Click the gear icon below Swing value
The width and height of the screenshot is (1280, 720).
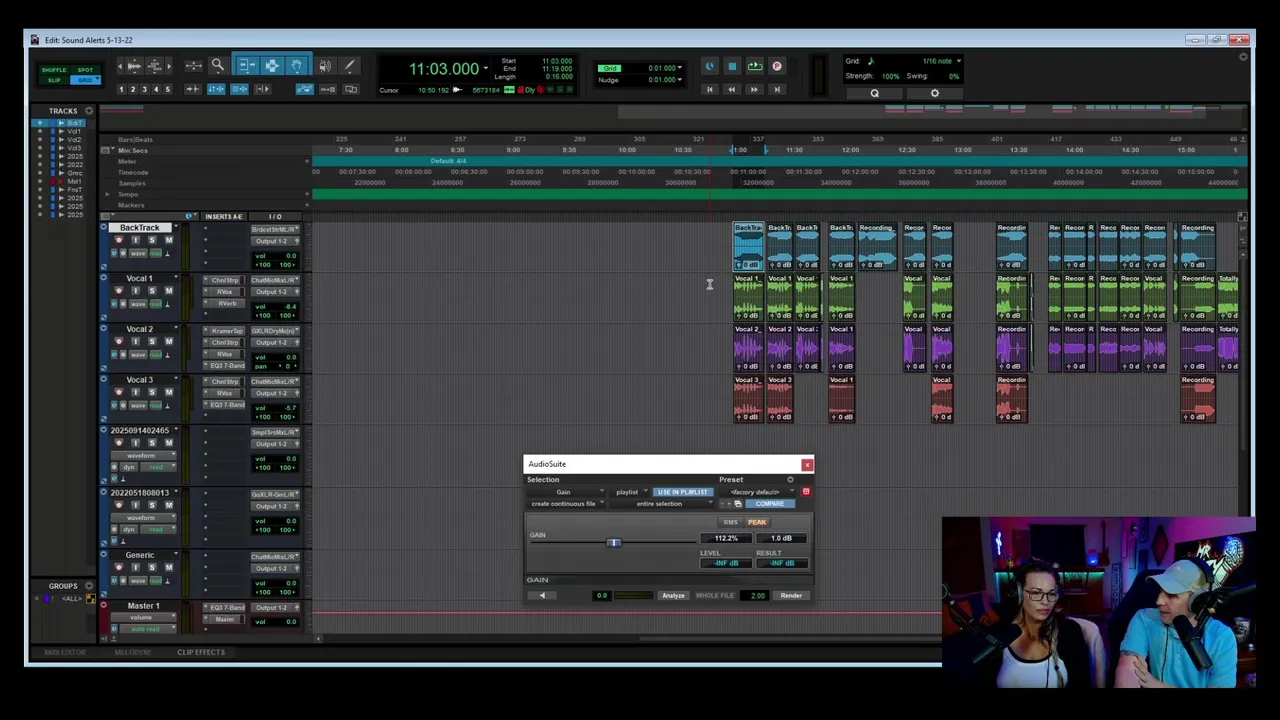coord(935,94)
